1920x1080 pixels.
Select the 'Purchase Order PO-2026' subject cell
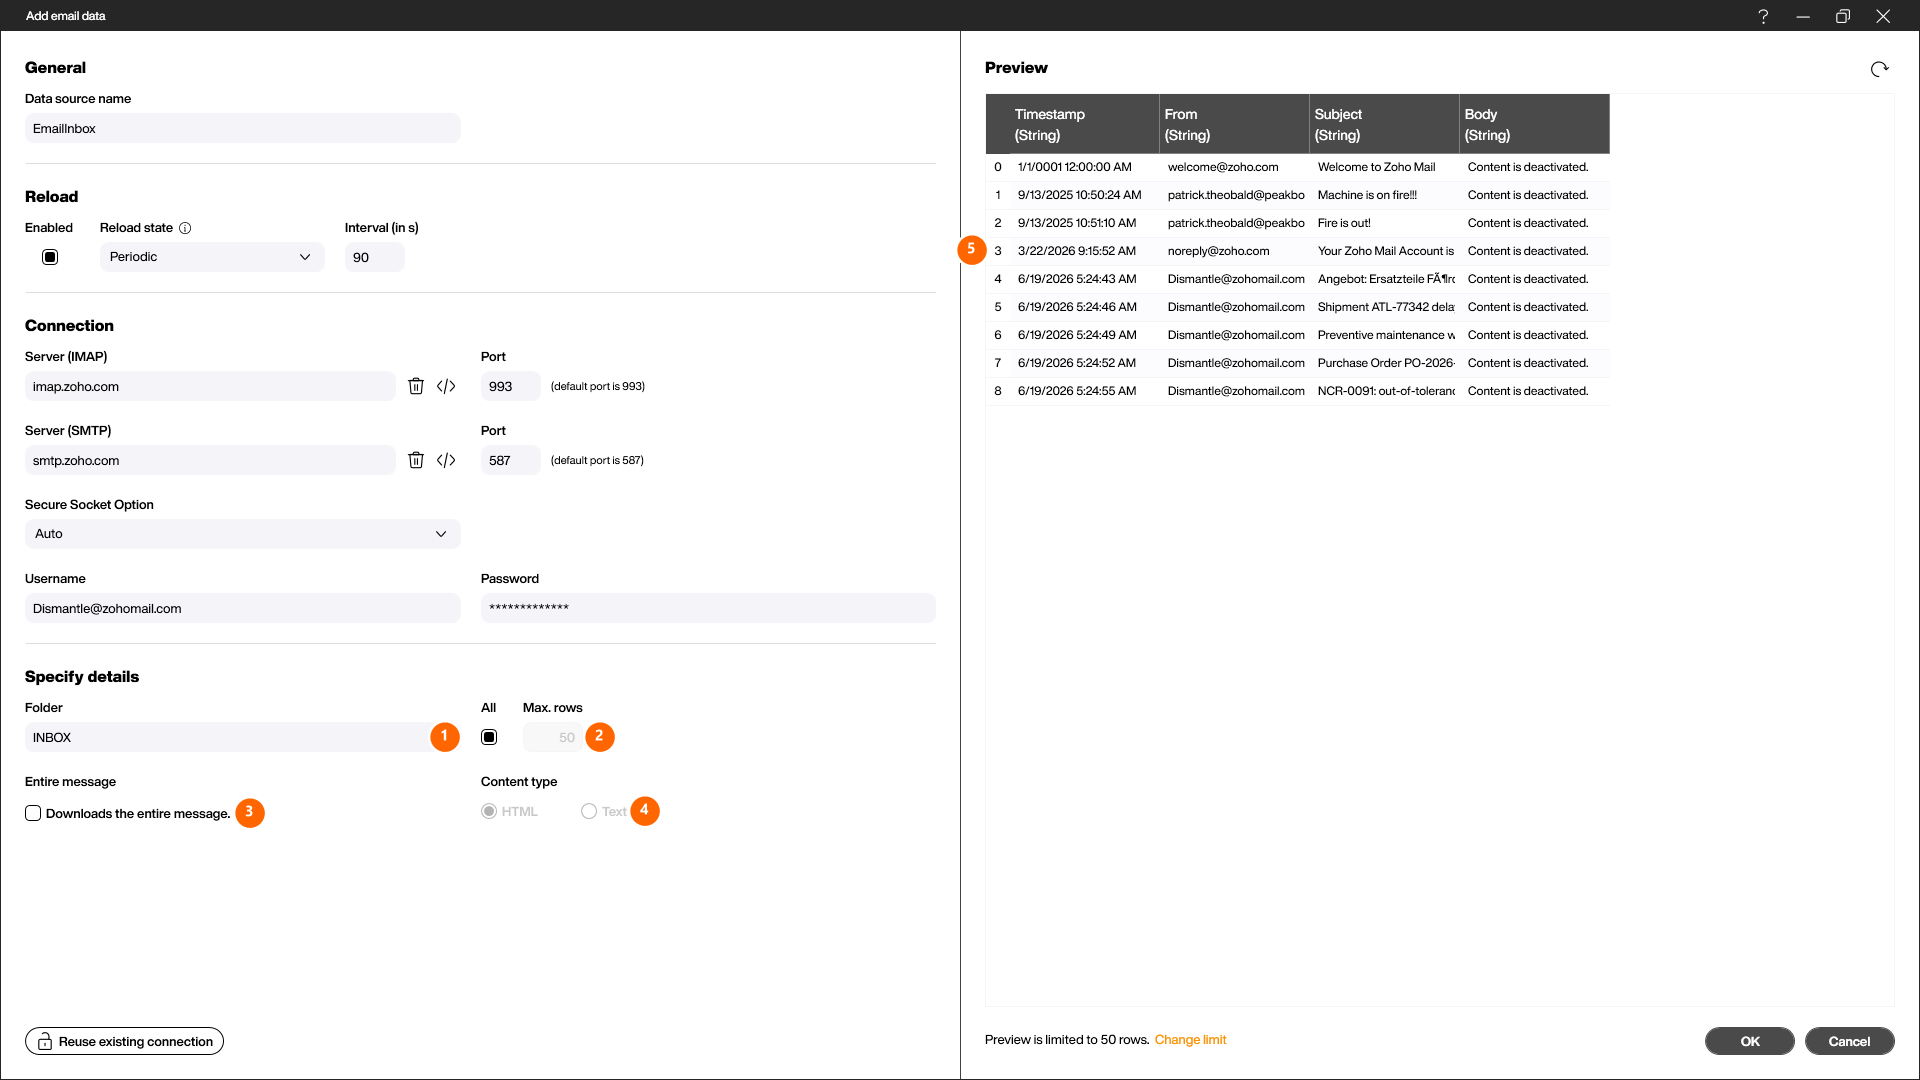(1384, 363)
